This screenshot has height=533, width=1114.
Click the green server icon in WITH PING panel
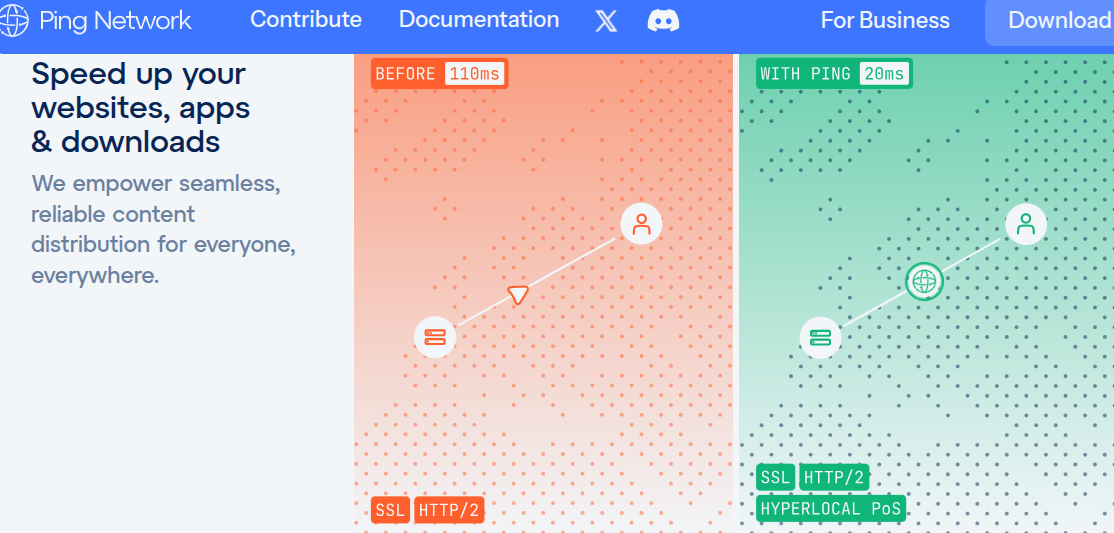coord(821,337)
